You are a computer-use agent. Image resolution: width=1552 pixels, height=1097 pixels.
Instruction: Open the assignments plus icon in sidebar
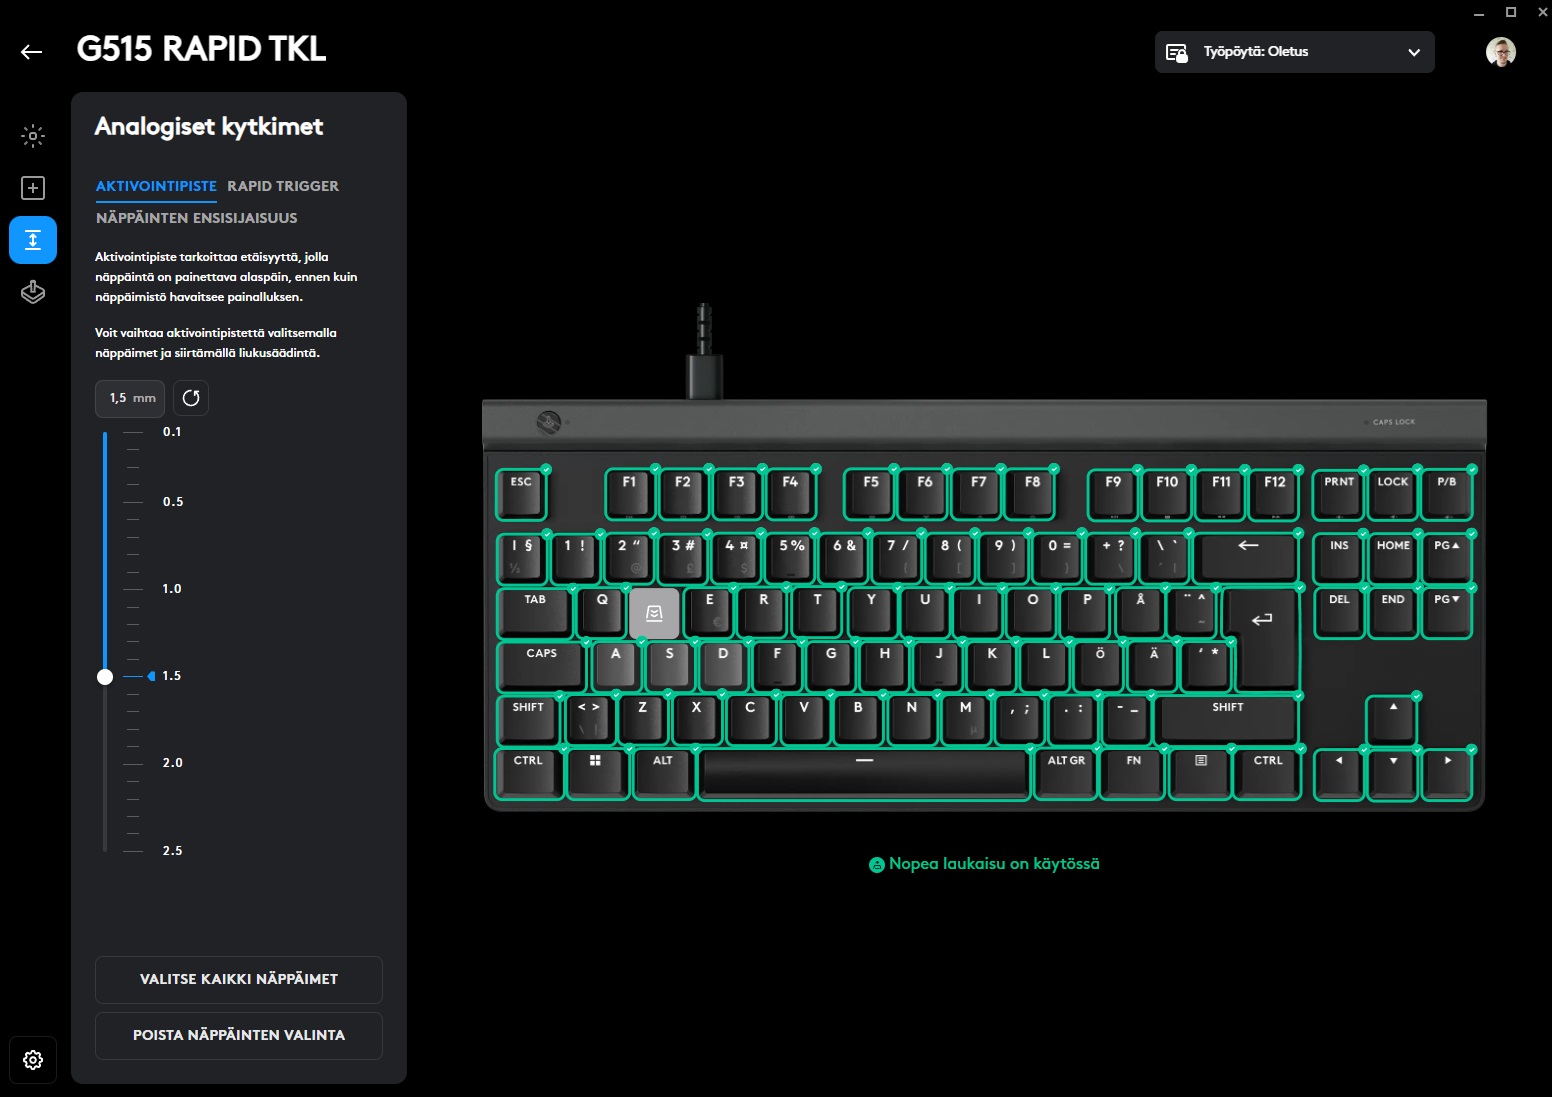click(x=33, y=188)
